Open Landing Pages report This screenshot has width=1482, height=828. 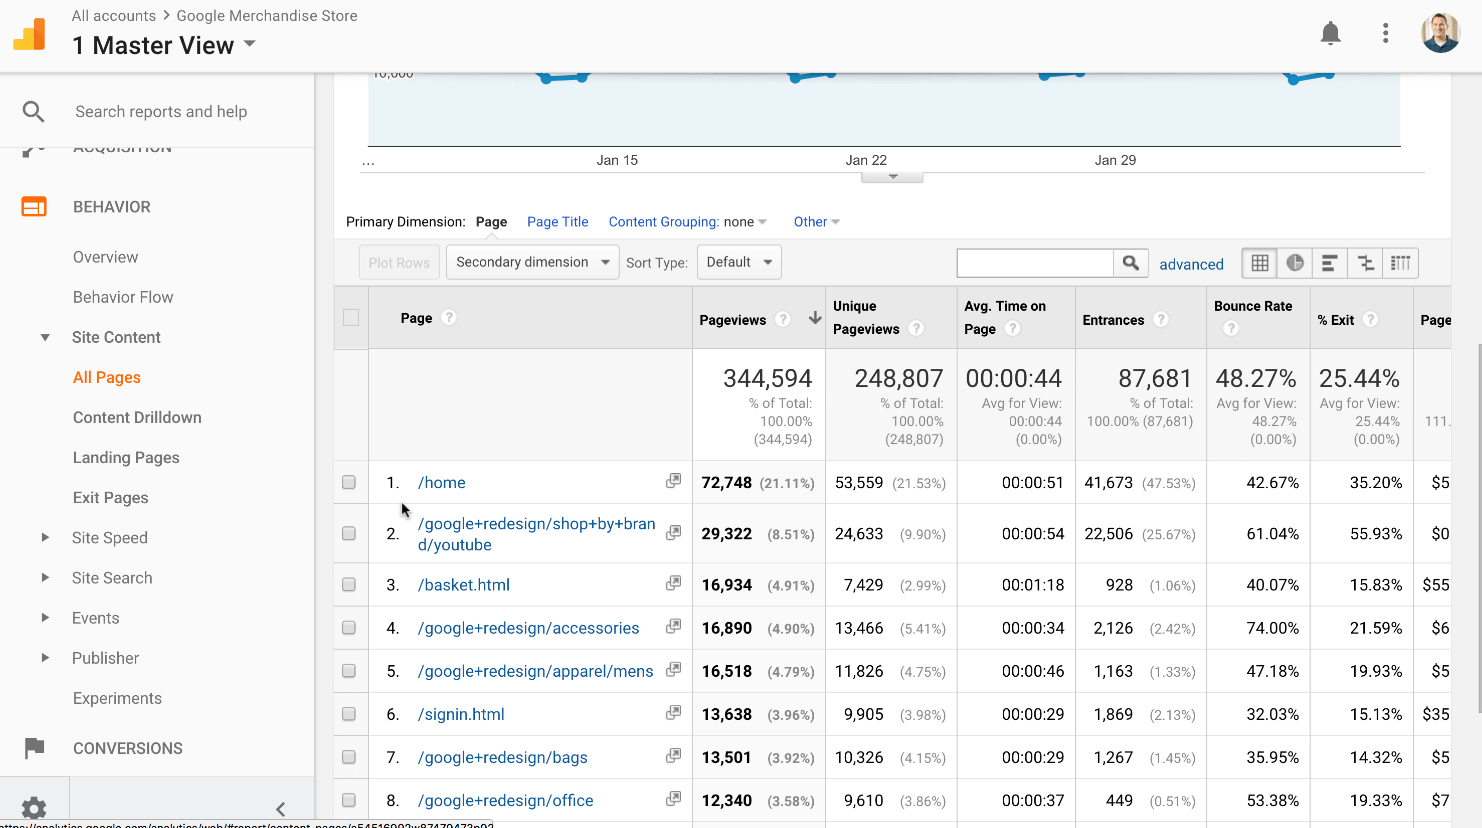[126, 457]
